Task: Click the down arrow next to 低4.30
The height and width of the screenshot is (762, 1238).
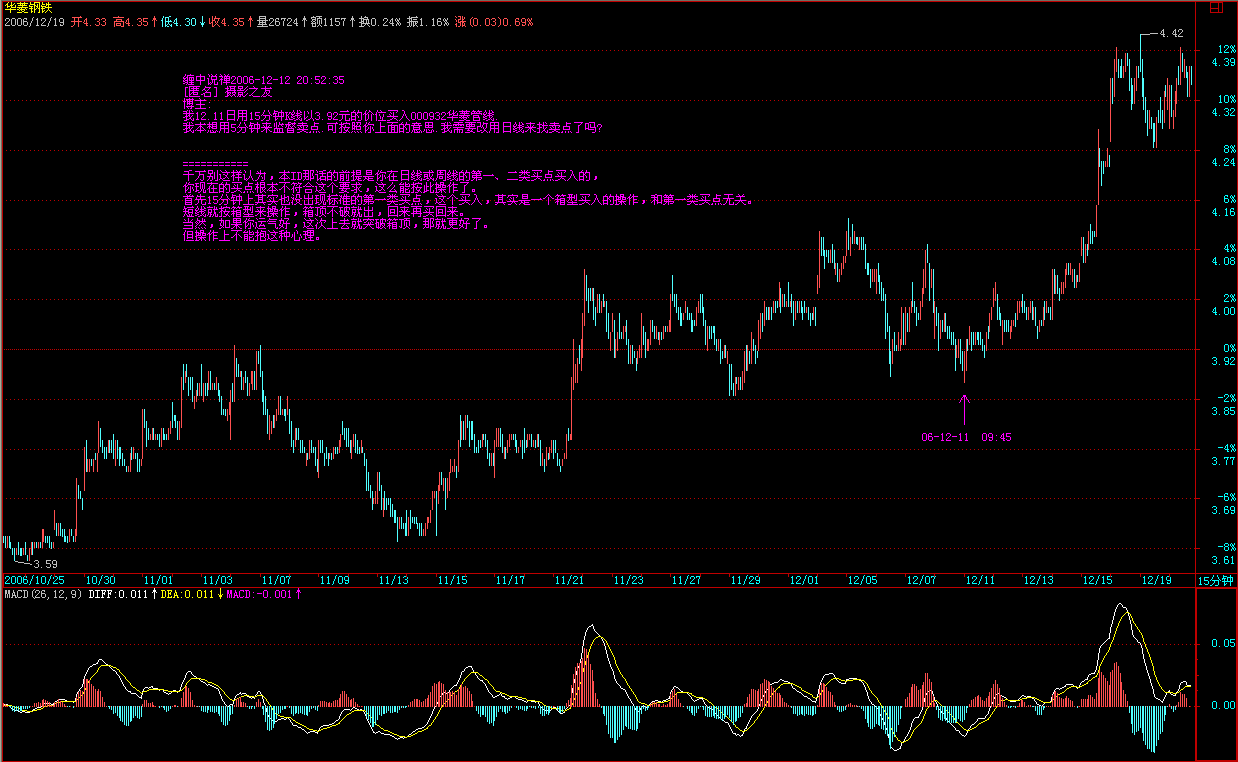Action: (x=201, y=21)
